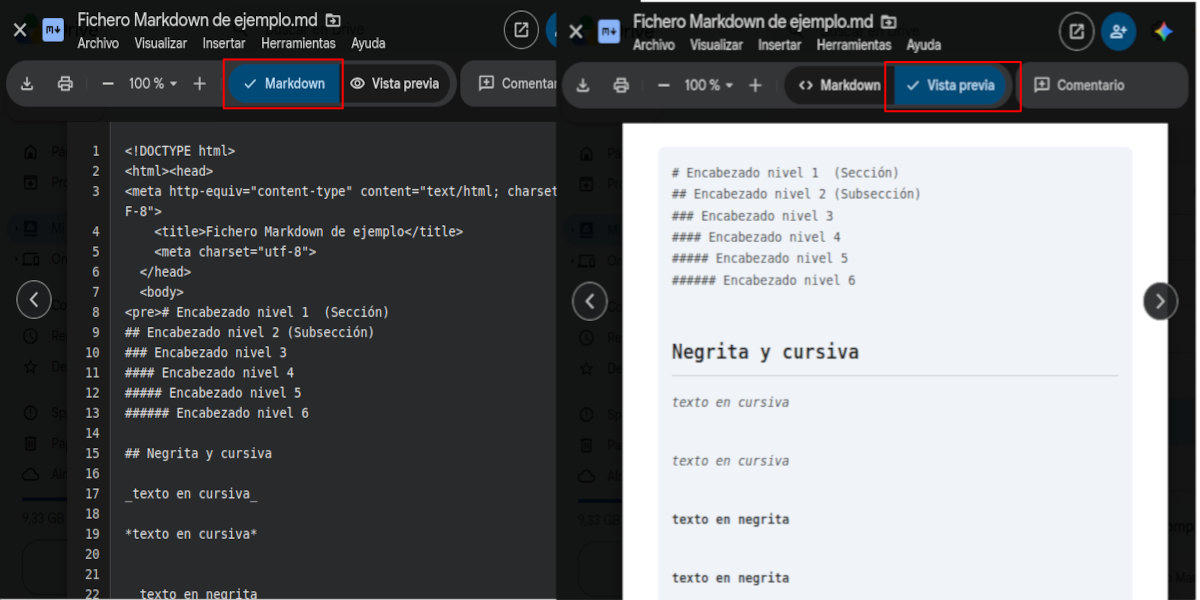The height and width of the screenshot is (600, 1200).
Task: Click the '*texto en cursiva*' source line
Action: [x=191, y=534]
